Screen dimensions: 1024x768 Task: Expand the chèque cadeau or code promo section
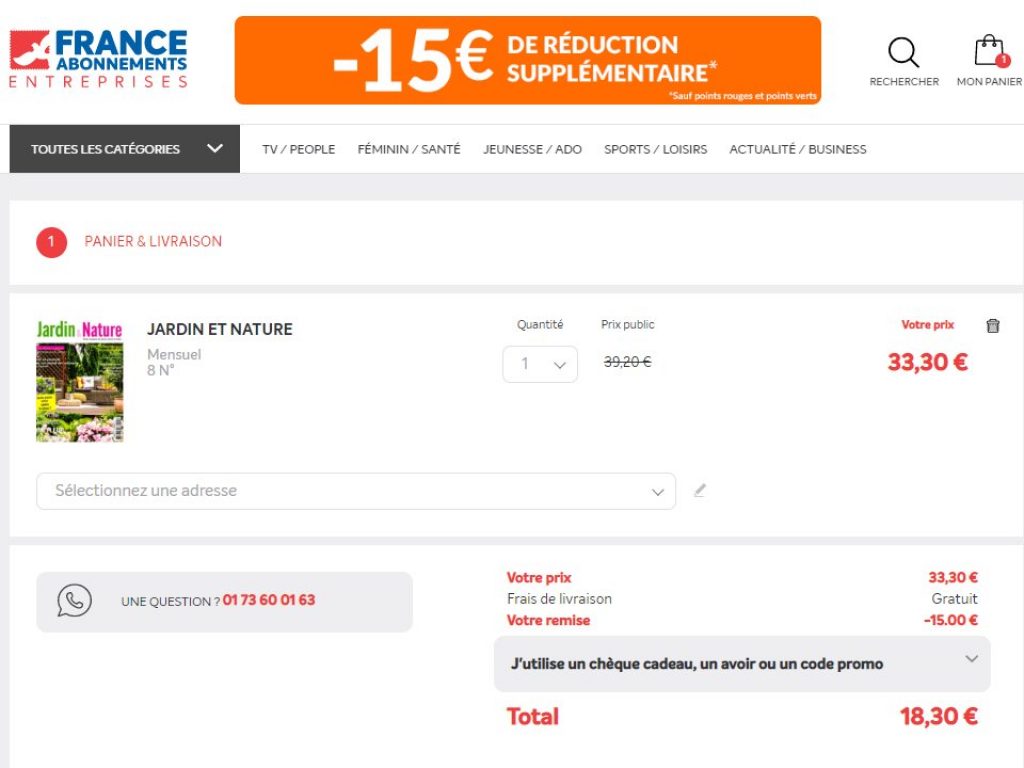coord(742,663)
